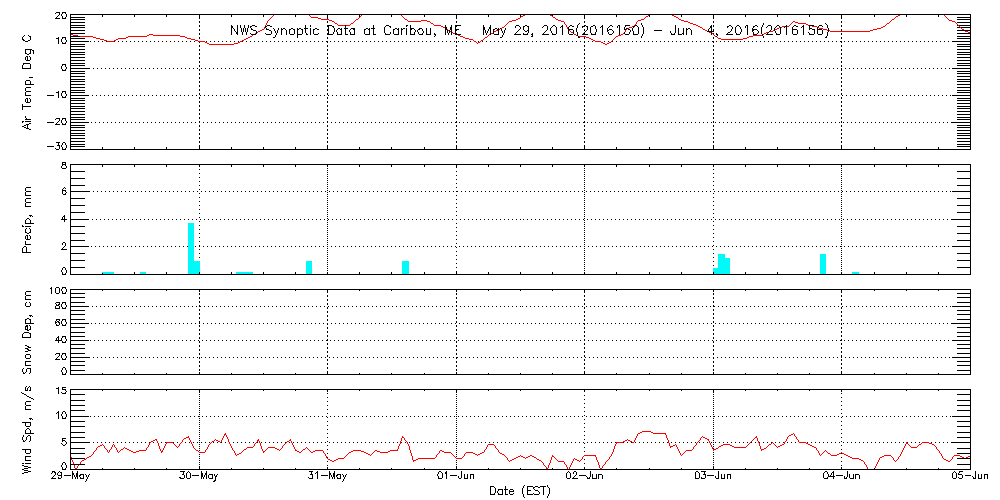The width and height of the screenshot is (1000, 500).
Task: Select the 04-Jun date tick label
Action: click(842, 477)
